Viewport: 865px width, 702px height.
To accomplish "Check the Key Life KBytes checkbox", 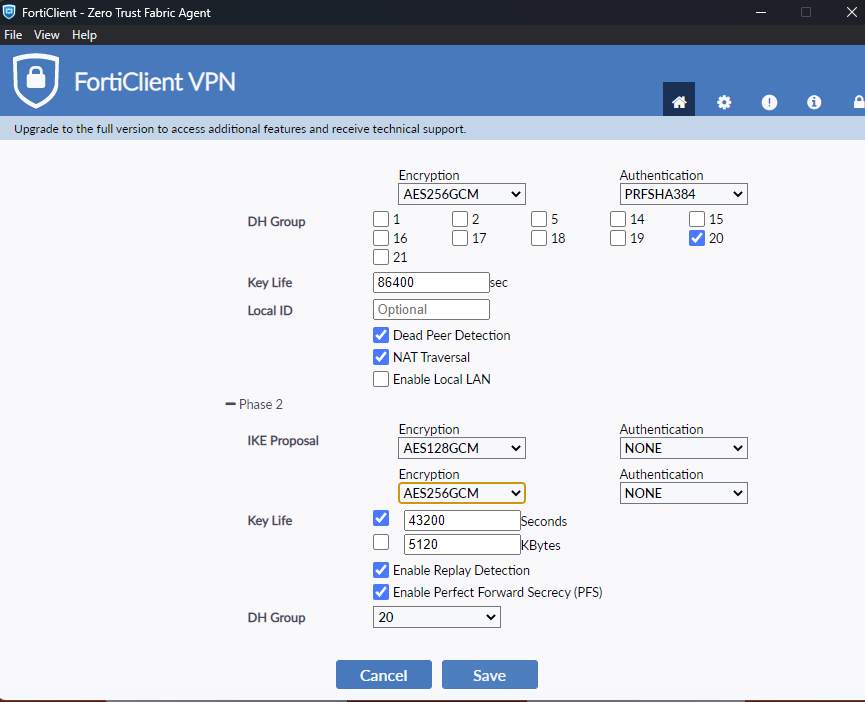I will click(x=381, y=542).
